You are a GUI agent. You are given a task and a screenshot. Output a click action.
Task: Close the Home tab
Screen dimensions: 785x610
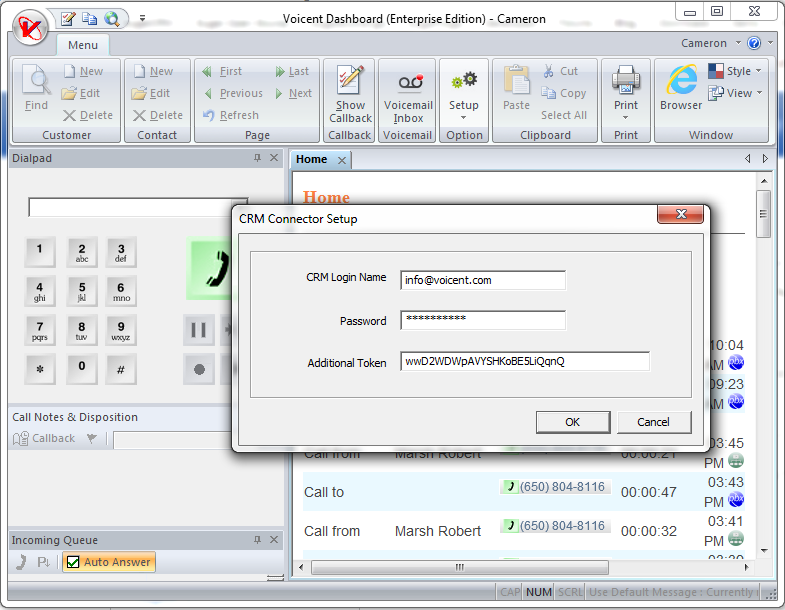point(342,160)
